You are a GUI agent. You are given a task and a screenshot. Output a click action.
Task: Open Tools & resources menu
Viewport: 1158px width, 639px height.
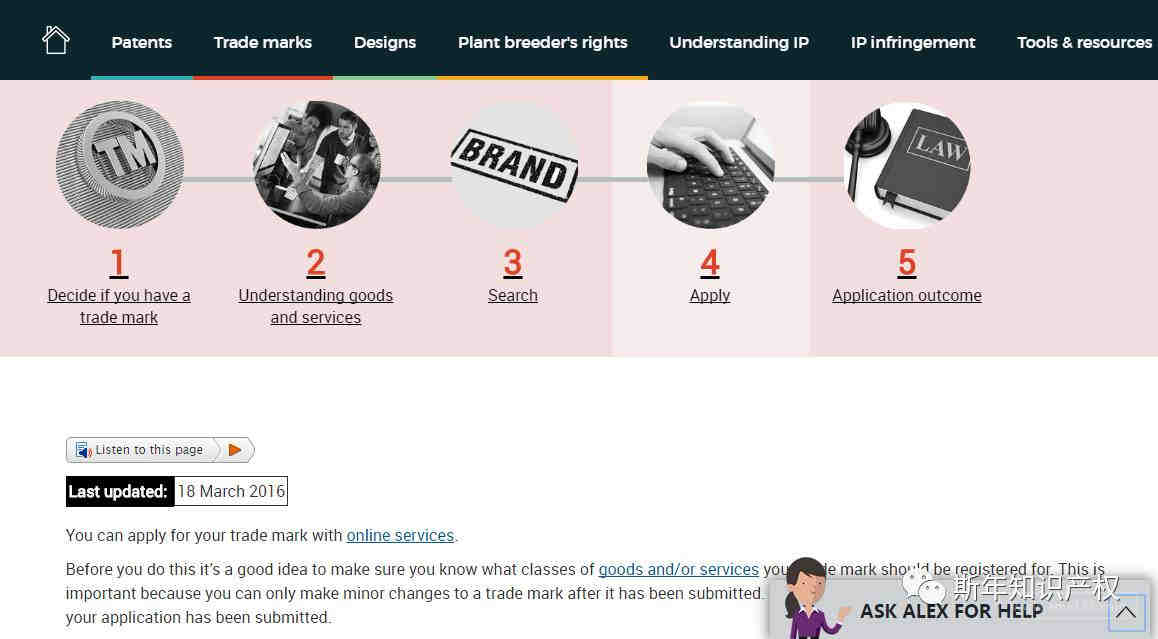pos(1084,42)
